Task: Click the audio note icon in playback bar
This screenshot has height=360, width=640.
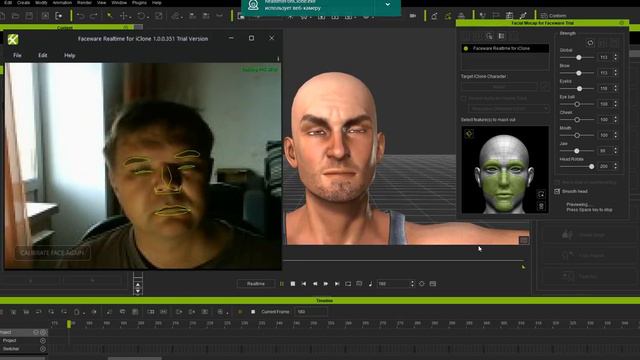Action: tap(370, 284)
